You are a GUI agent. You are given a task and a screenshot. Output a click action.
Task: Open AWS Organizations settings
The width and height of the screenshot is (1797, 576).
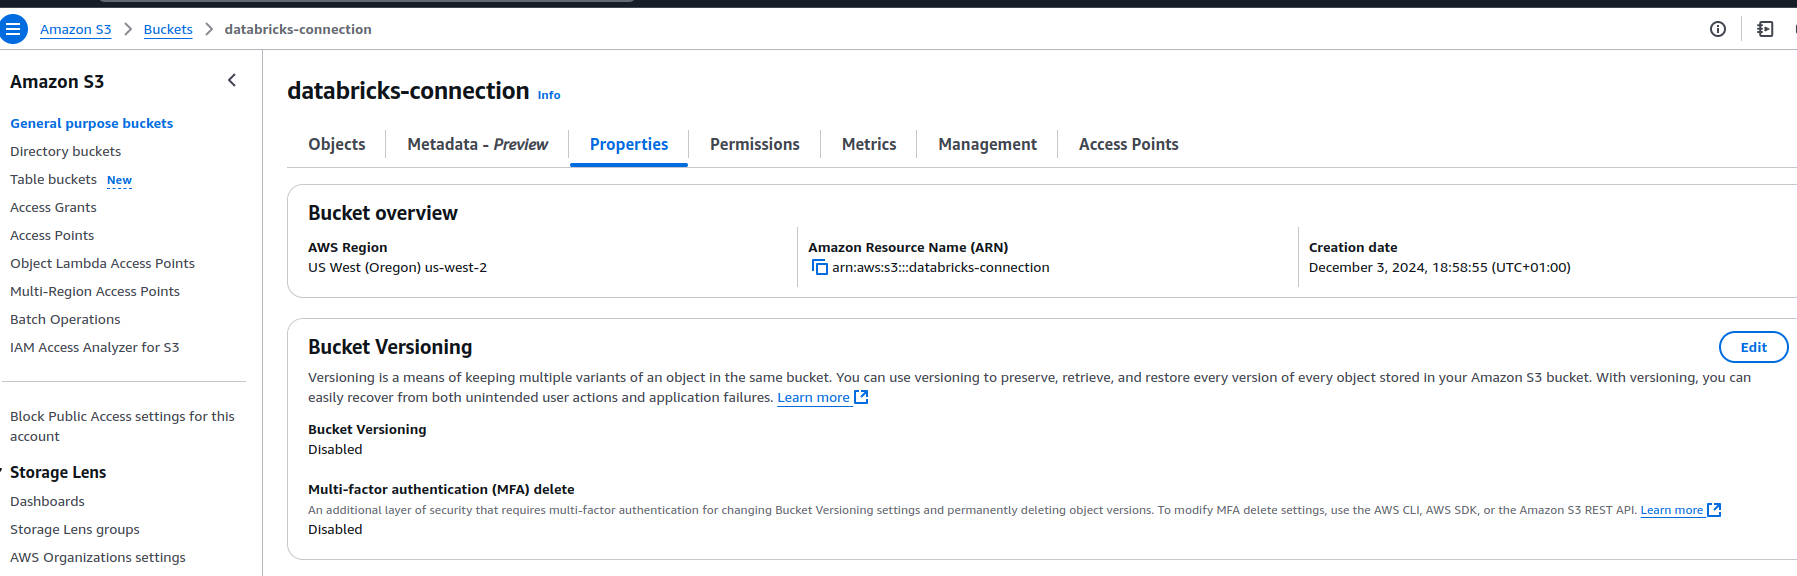coord(98,557)
